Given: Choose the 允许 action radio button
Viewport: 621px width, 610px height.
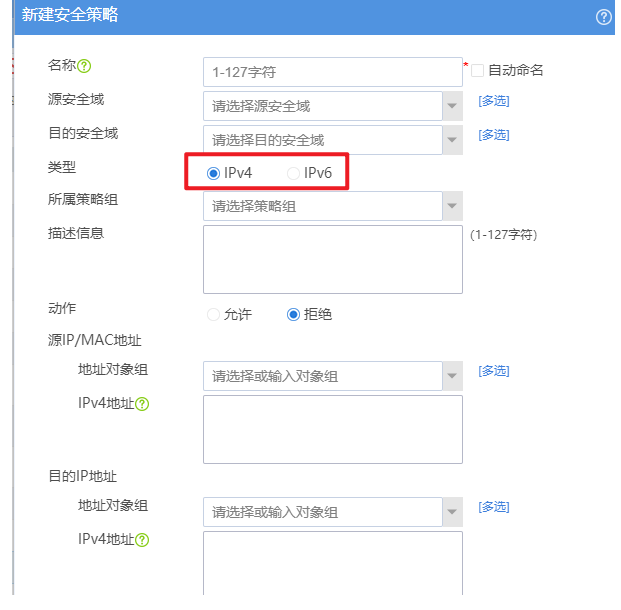Looking at the screenshot, I should (x=213, y=314).
